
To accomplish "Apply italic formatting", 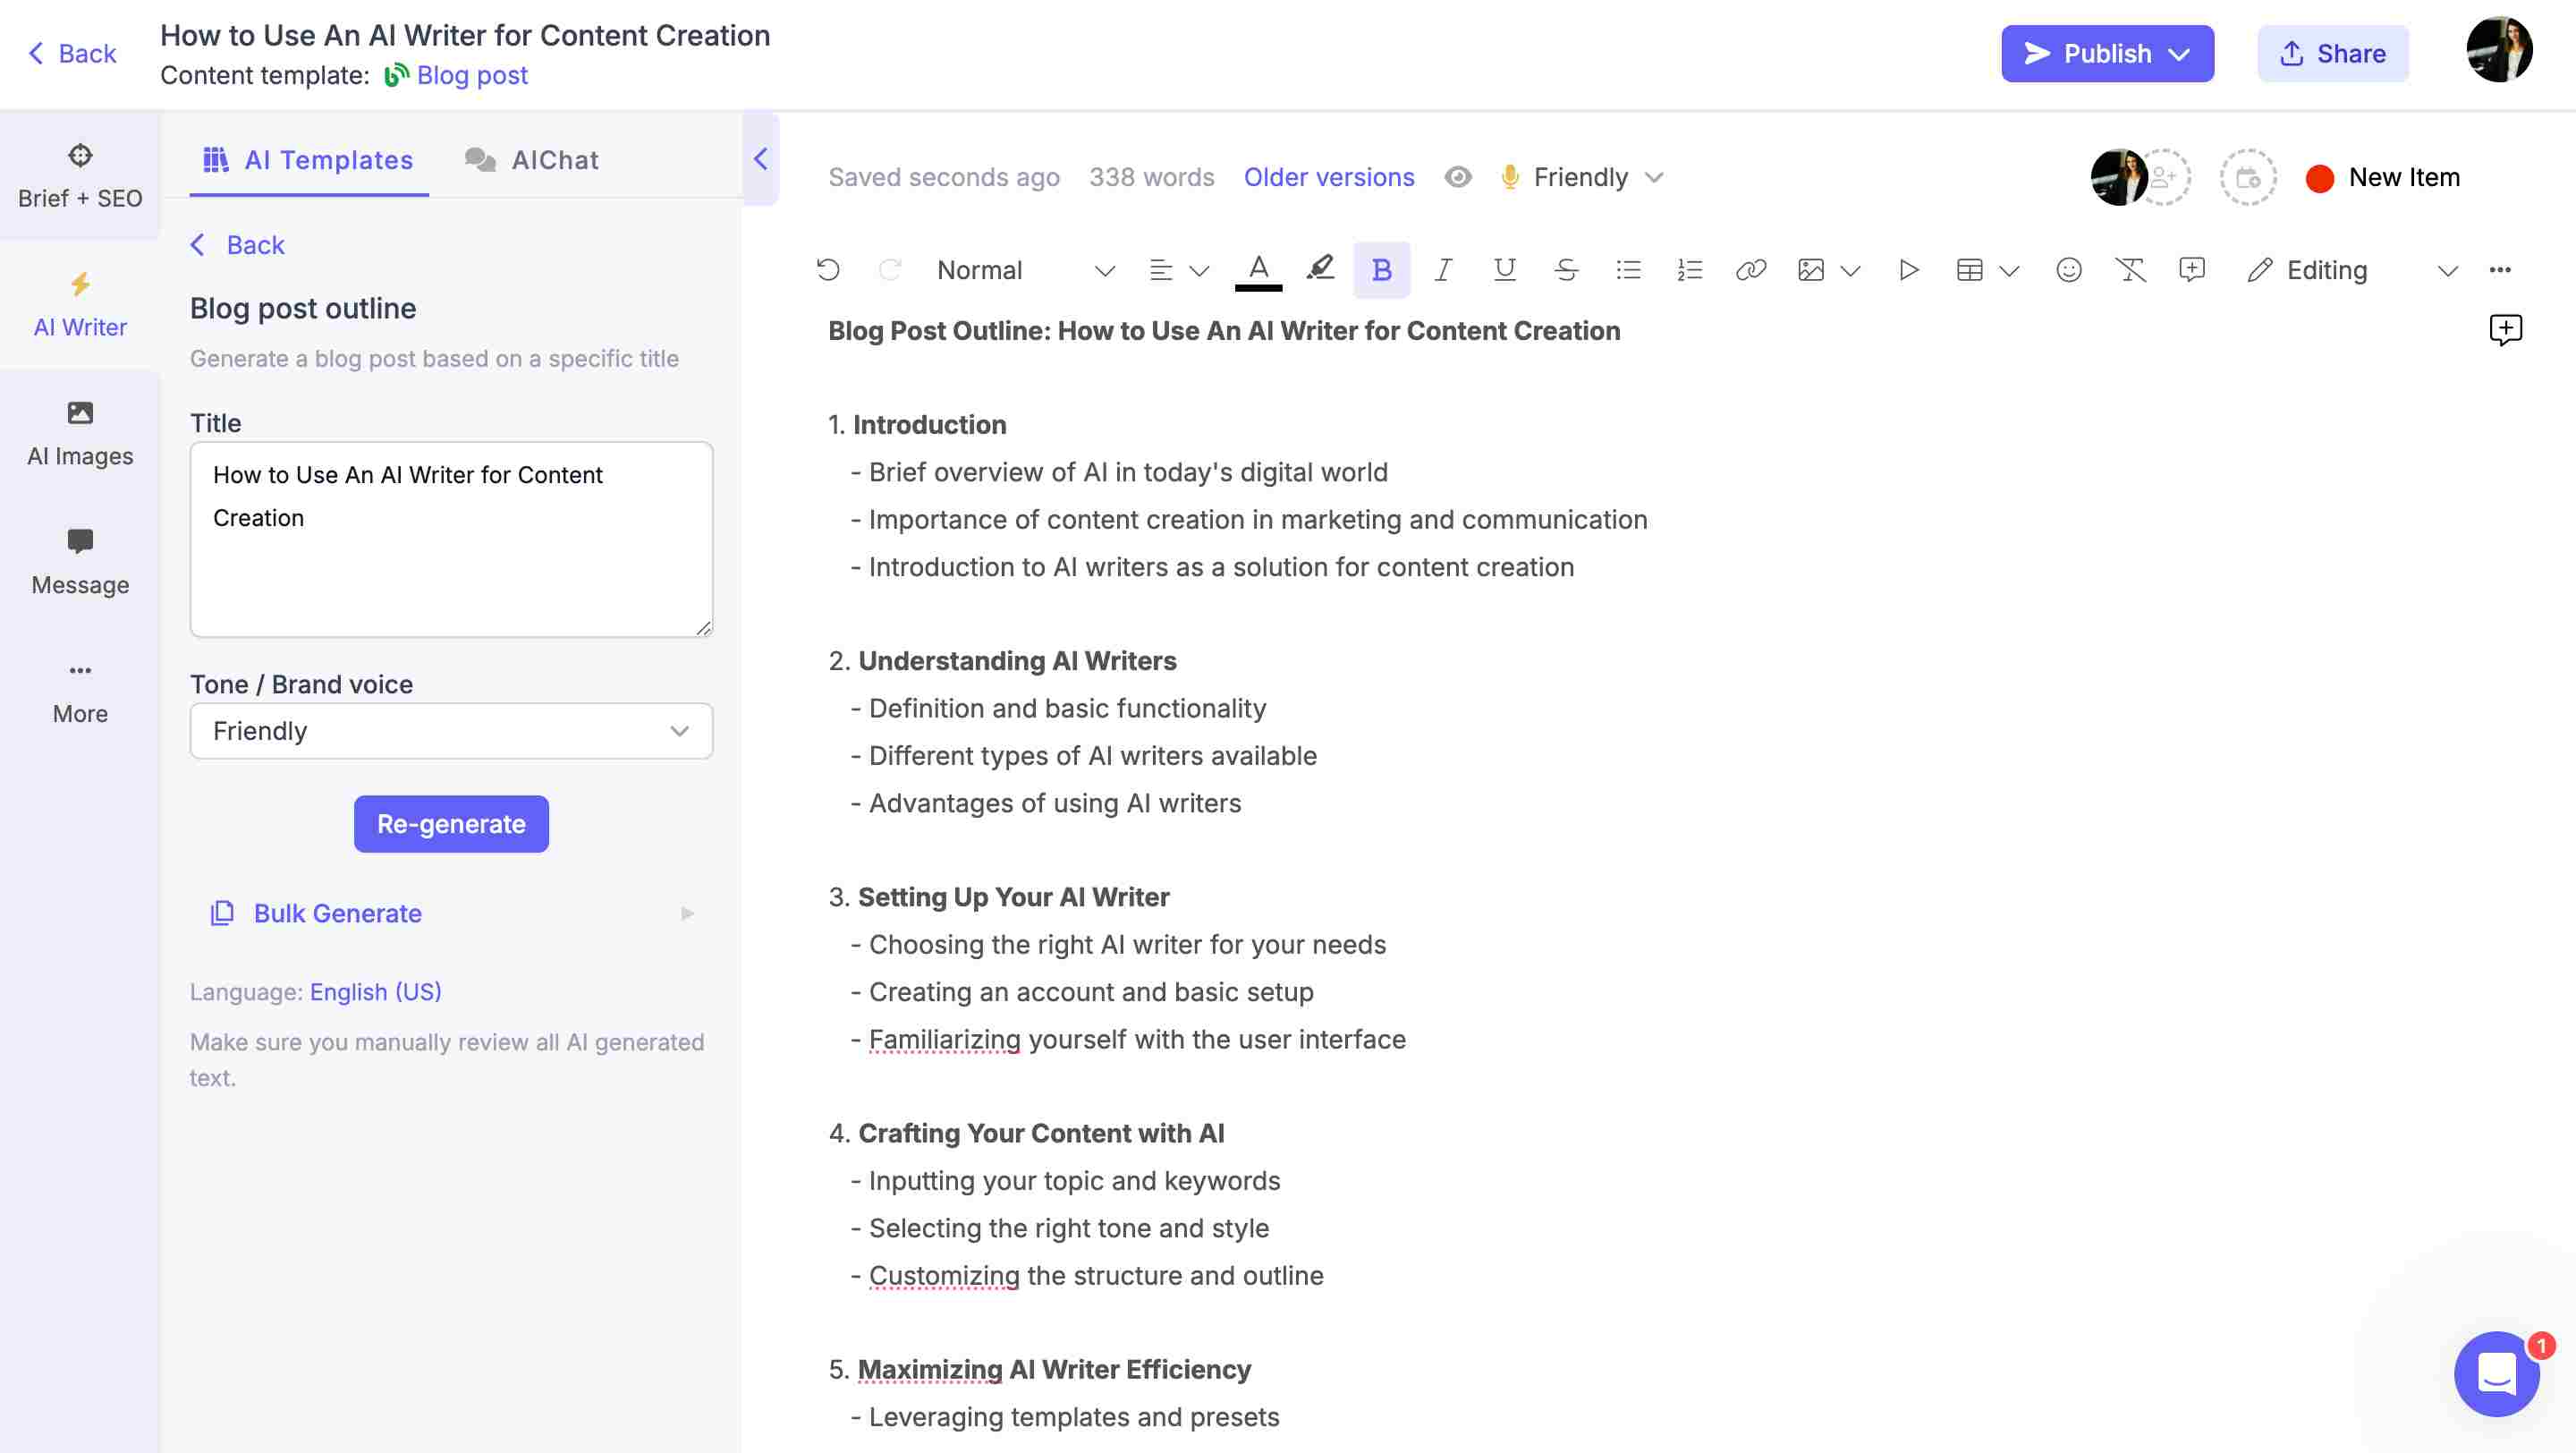I will pyautogui.click(x=1443, y=269).
